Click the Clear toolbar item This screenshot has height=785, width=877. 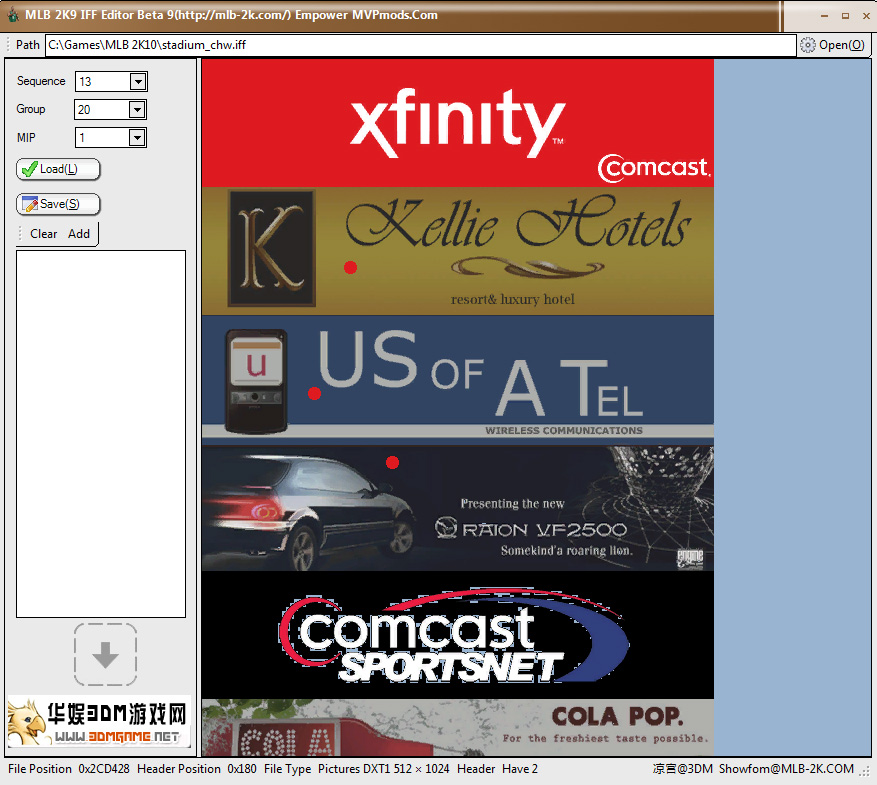pyautogui.click(x=44, y=234)
